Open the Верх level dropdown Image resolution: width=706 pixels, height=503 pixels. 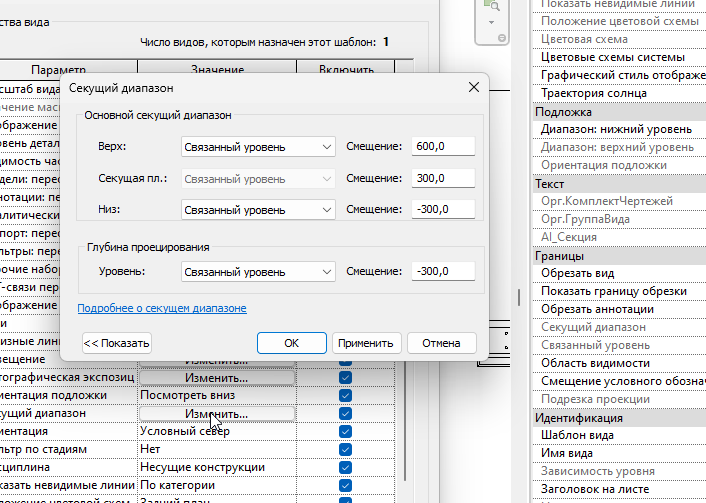[x=258, y=147]
